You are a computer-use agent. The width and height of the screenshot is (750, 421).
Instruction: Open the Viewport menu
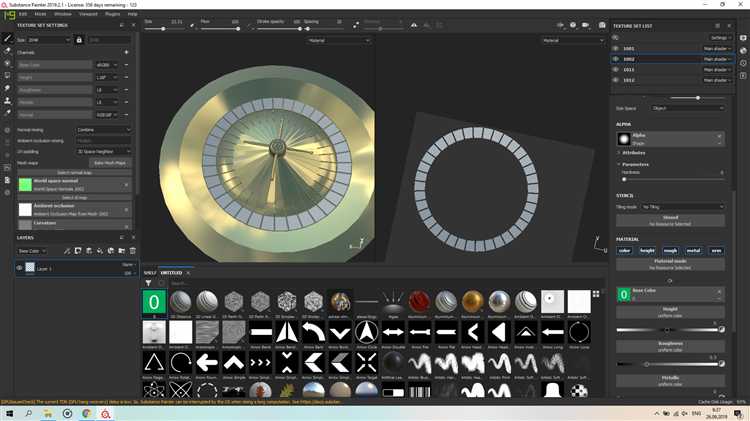[90, 14]
